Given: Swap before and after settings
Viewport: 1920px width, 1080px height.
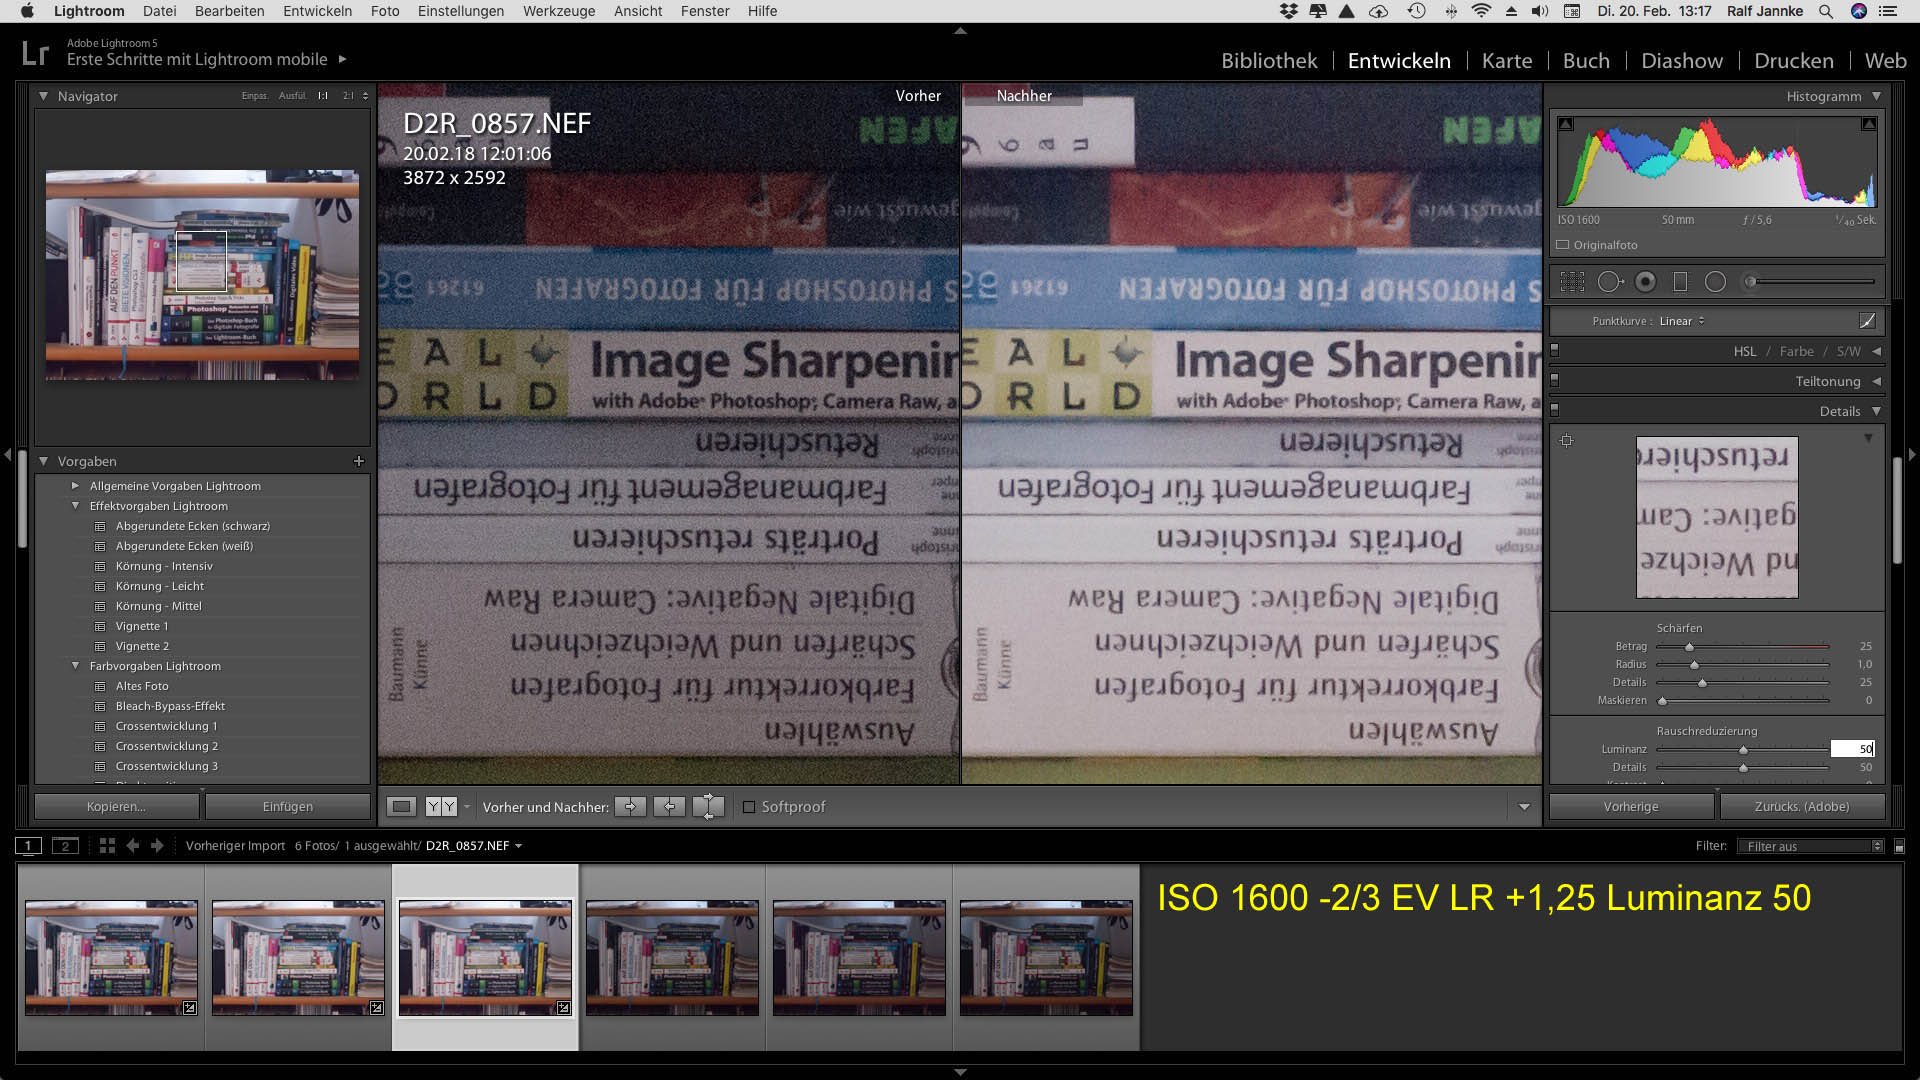Looking at the screenshot, I should (x=708, y=807).
